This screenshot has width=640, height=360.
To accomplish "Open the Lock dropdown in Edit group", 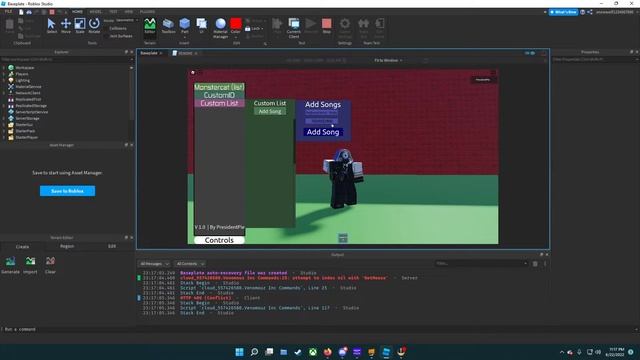I will tap(254, 29).
